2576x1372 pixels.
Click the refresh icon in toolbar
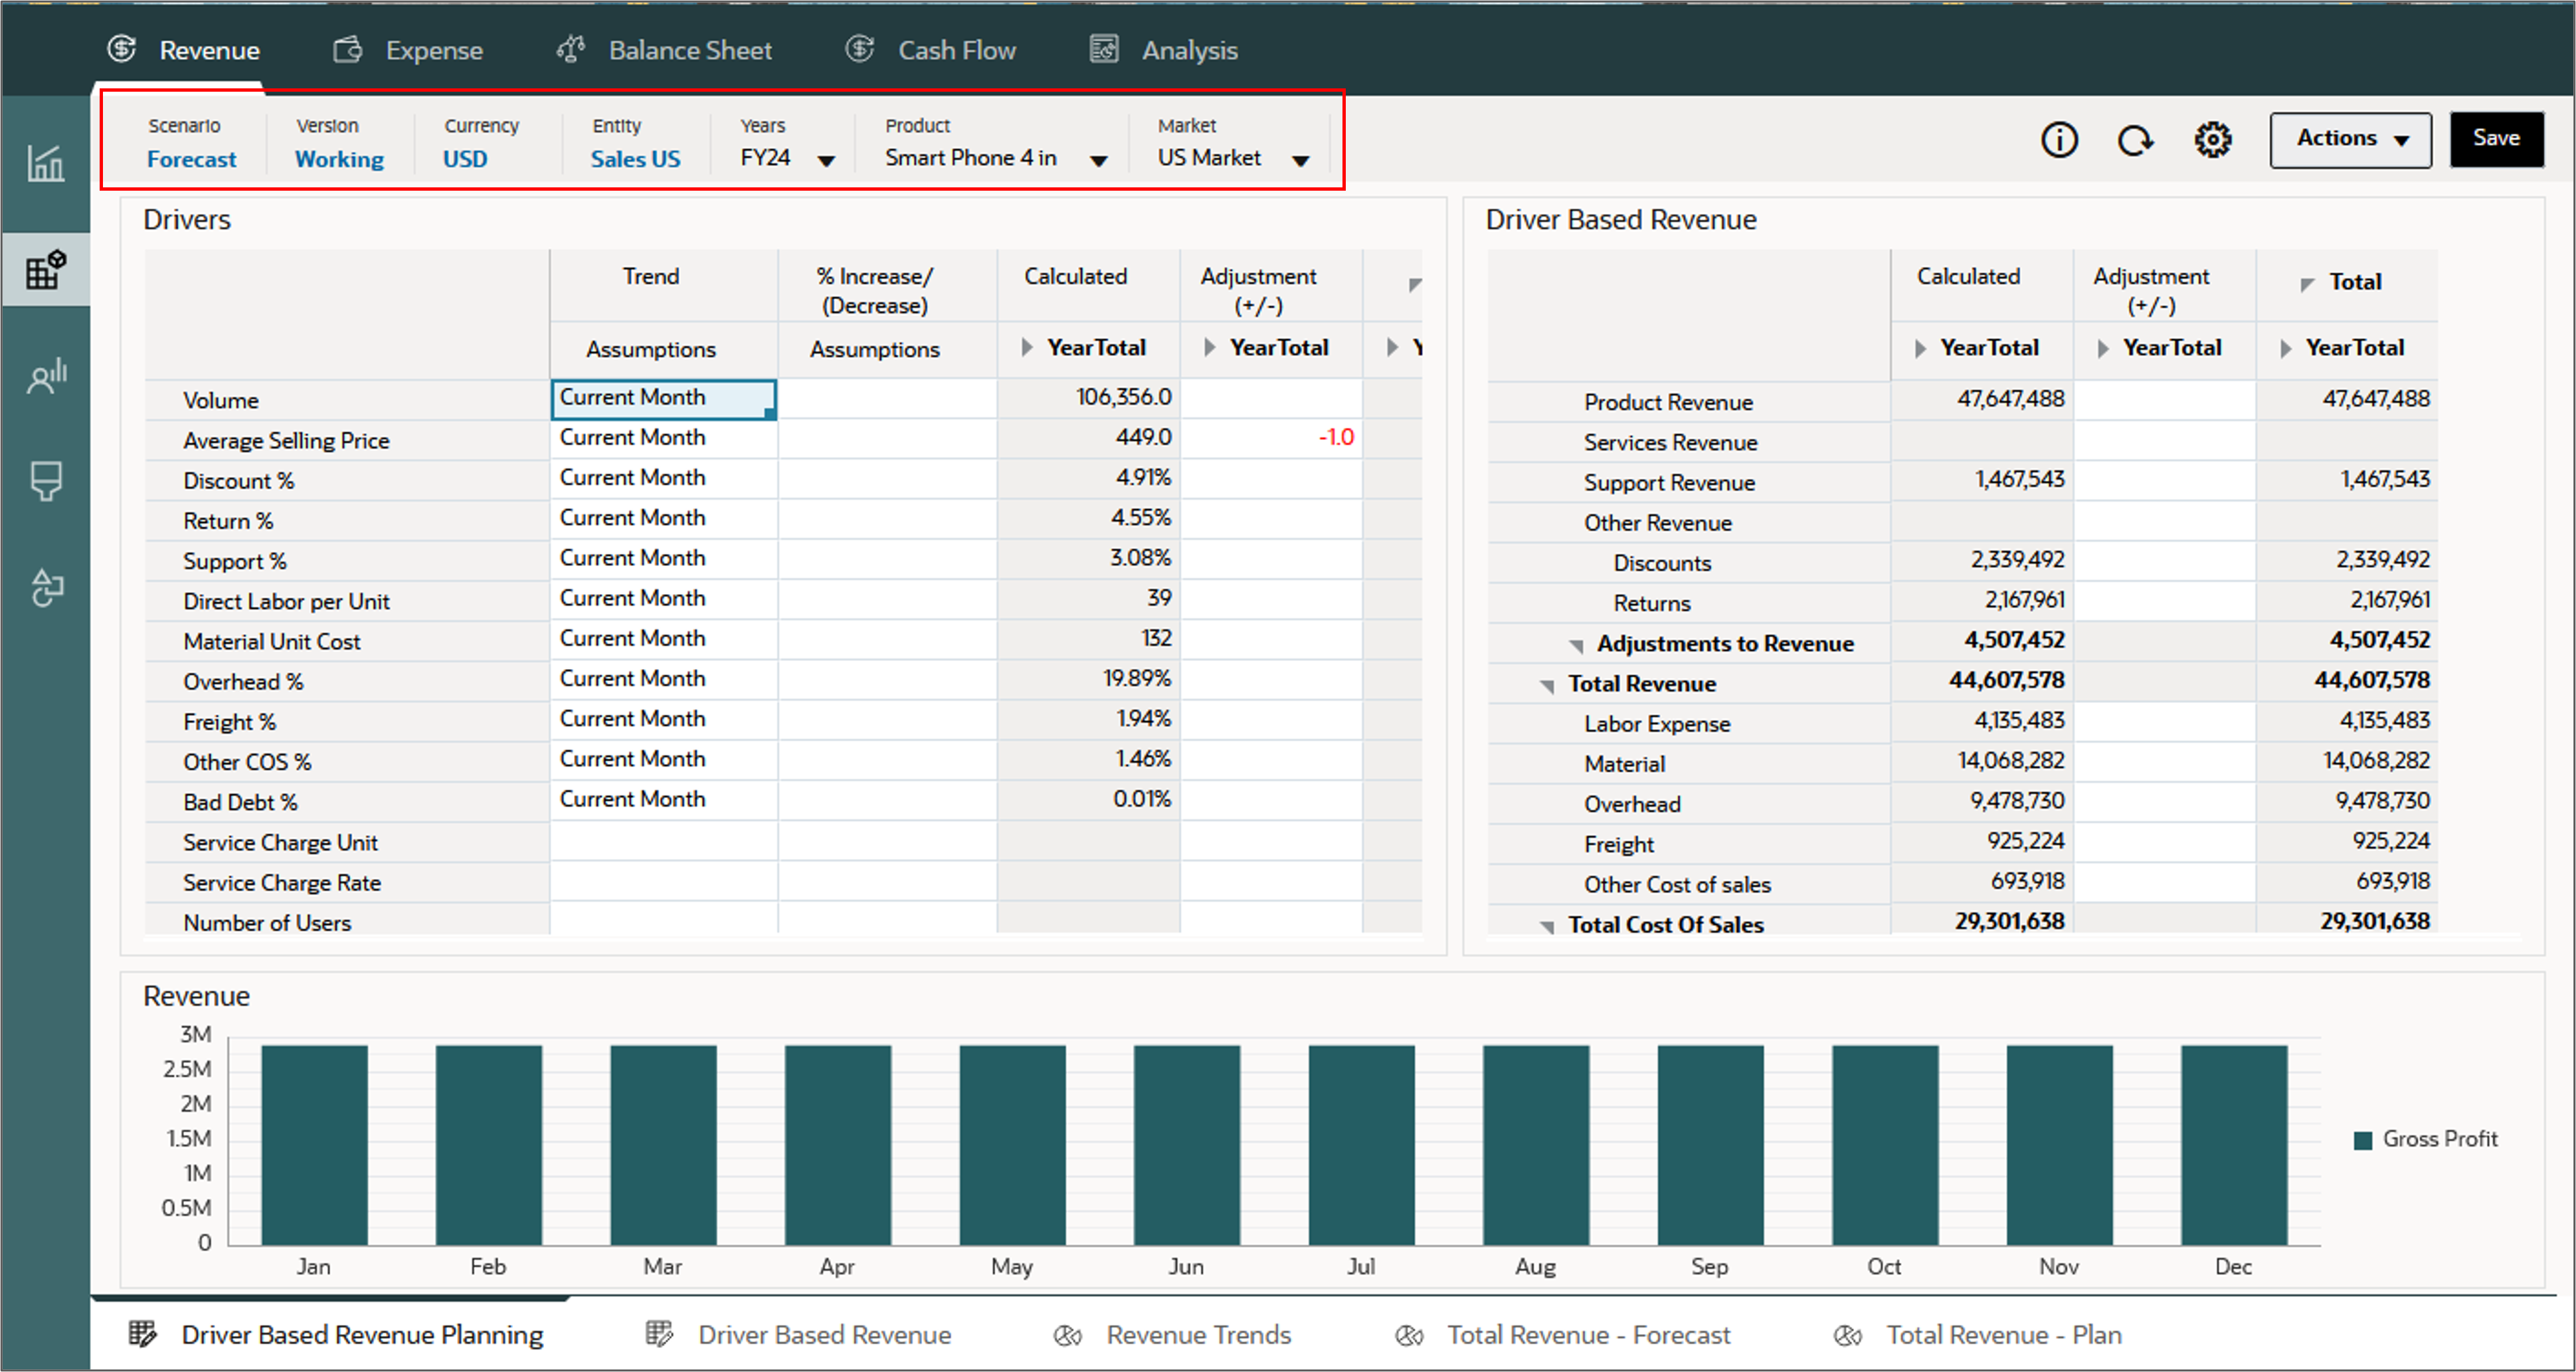pyautogui.click(x=2134, y=140)
